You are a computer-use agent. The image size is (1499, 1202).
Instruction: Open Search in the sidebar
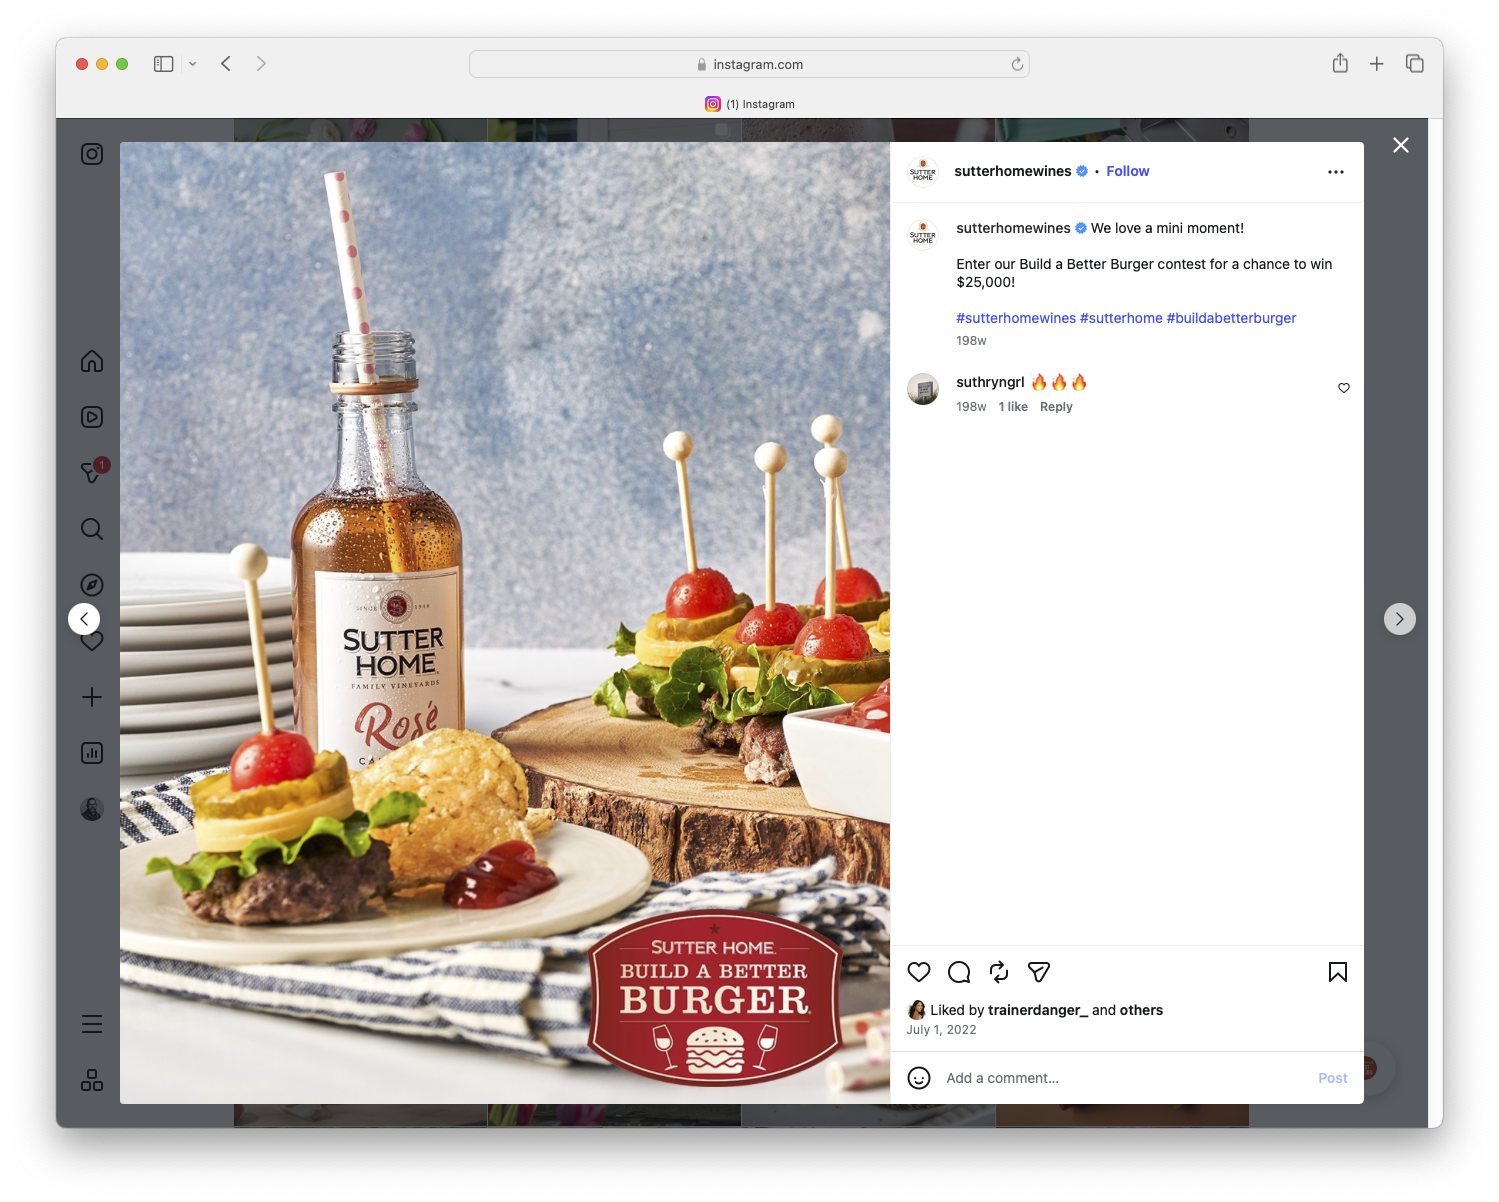point(92,529)
